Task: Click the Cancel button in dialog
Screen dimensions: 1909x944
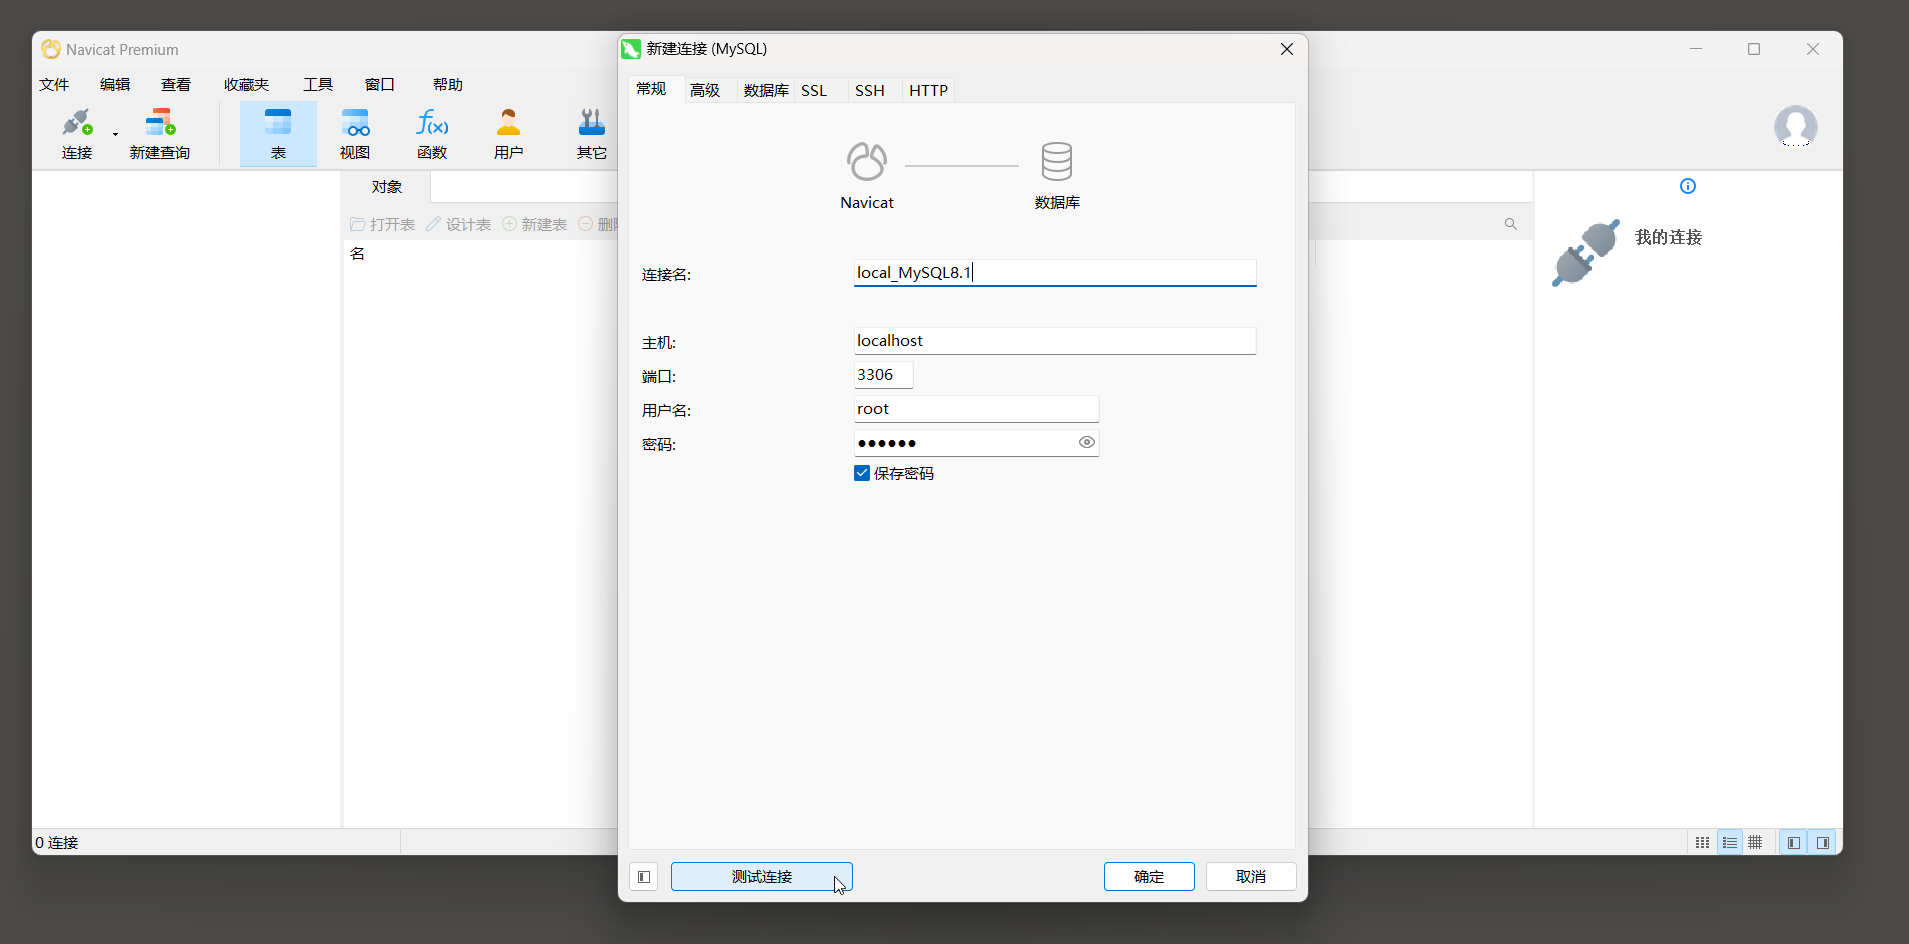Action: pyautogui.click(x=1251, y=877)
